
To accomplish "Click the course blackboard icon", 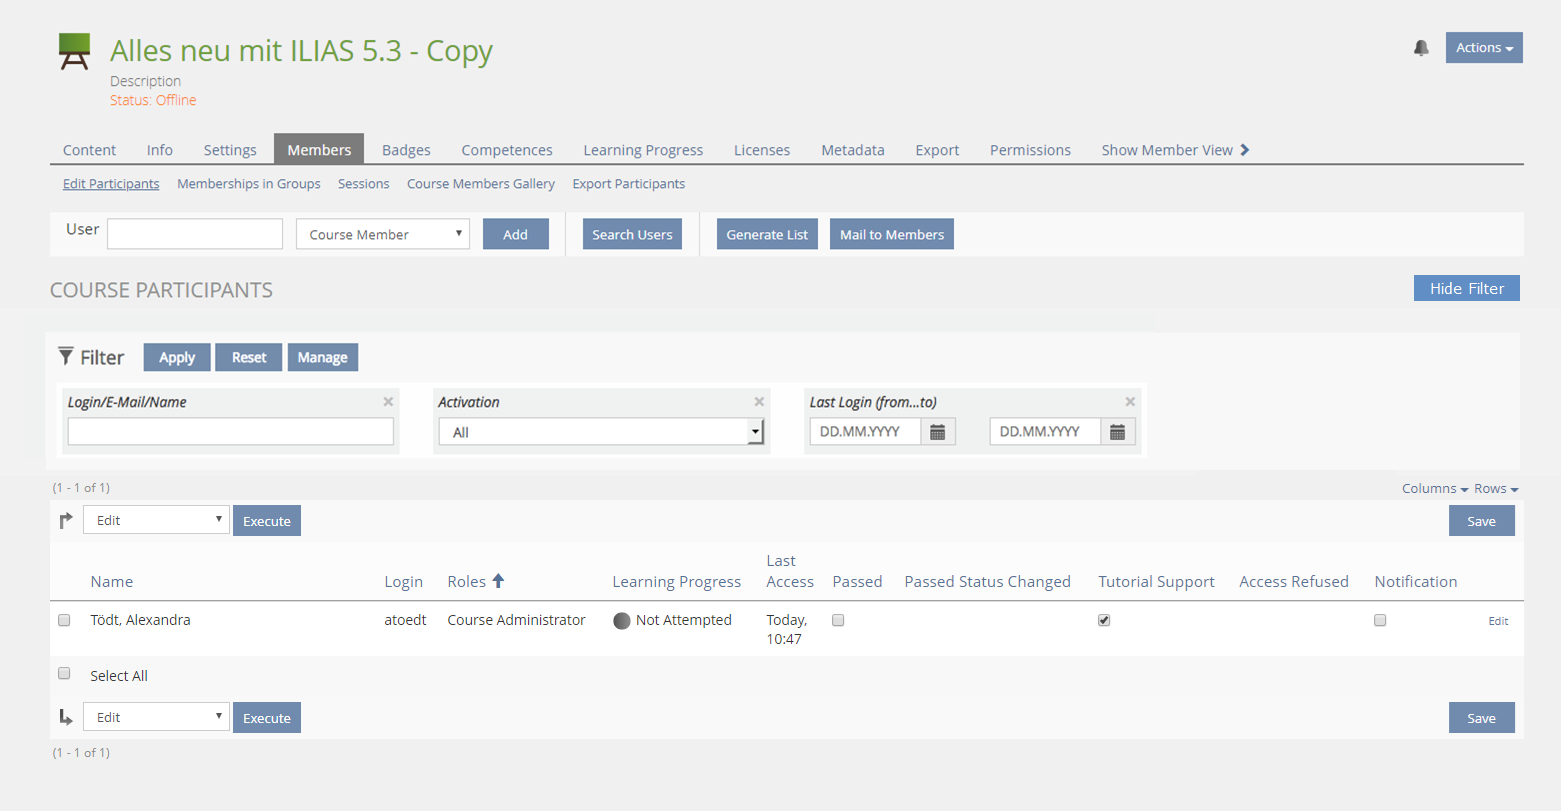I will coord(75,52).
